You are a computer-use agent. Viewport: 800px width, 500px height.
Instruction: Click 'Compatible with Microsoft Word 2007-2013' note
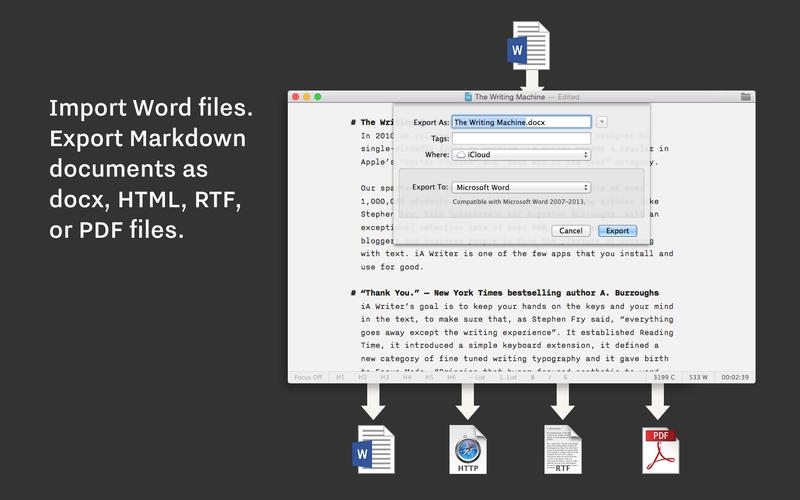519,202
